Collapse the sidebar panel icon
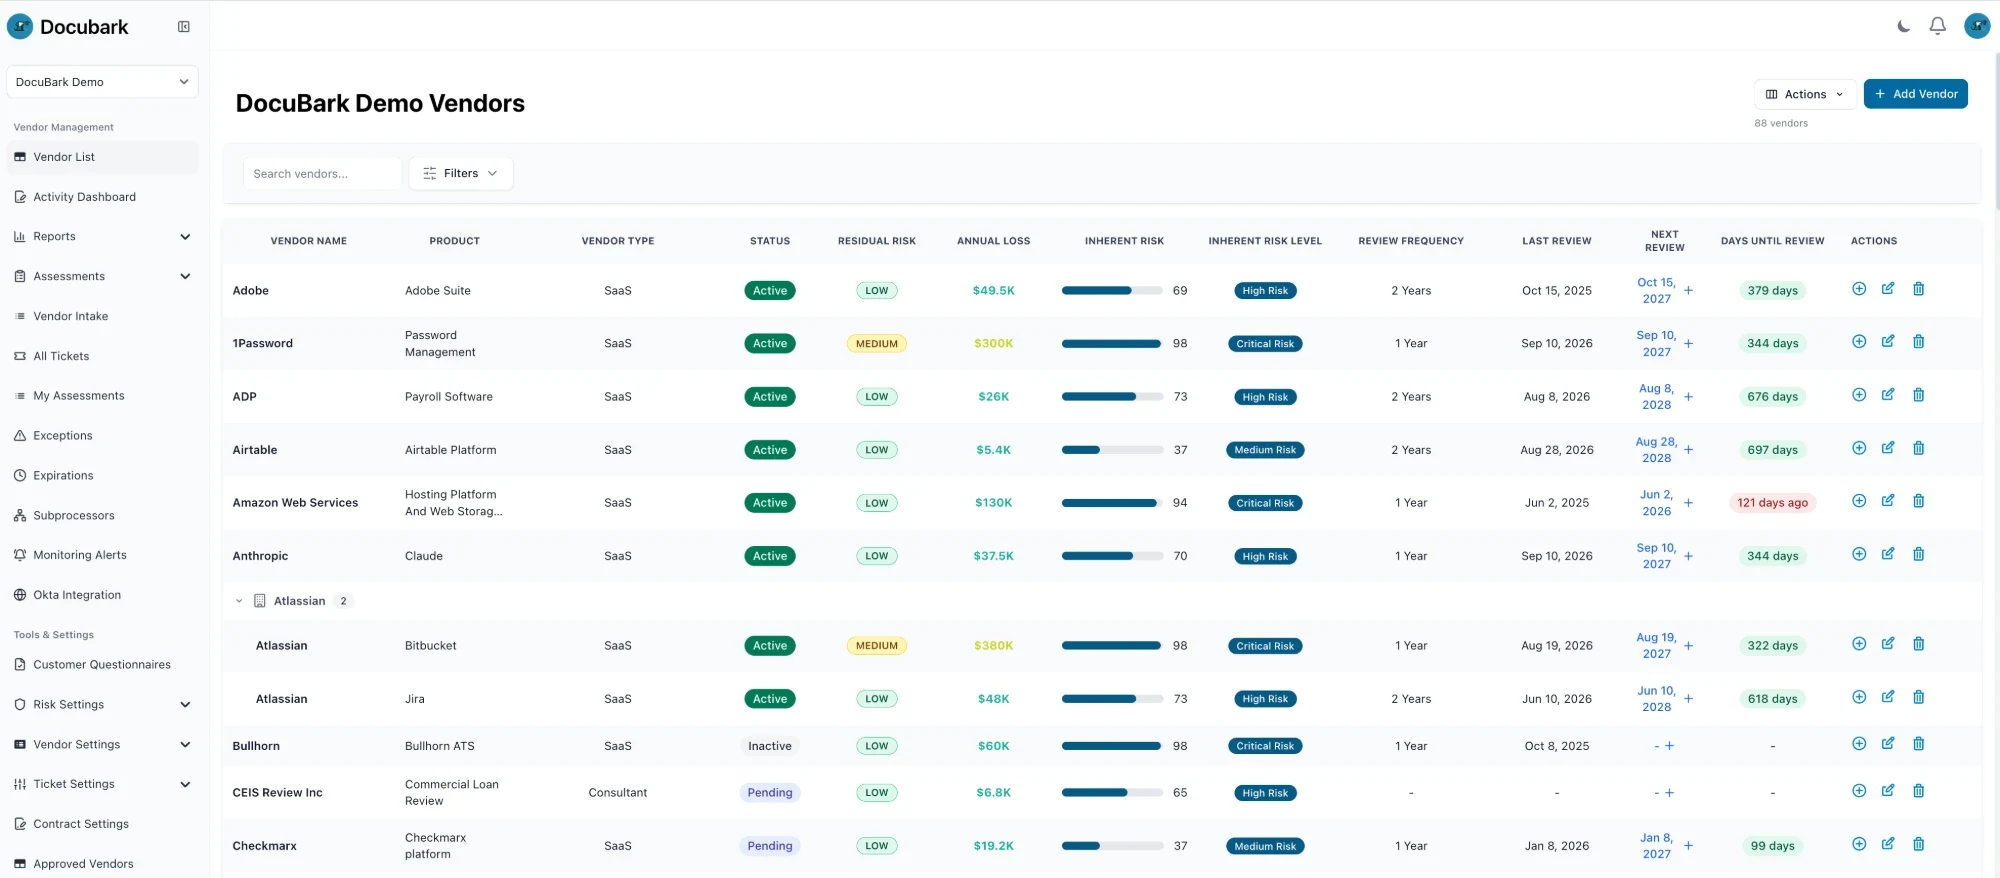 [x=184, y=27]
